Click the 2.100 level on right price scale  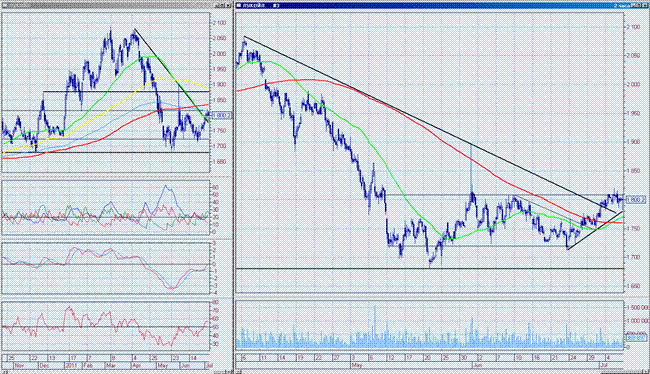click(x=633, y=27)
